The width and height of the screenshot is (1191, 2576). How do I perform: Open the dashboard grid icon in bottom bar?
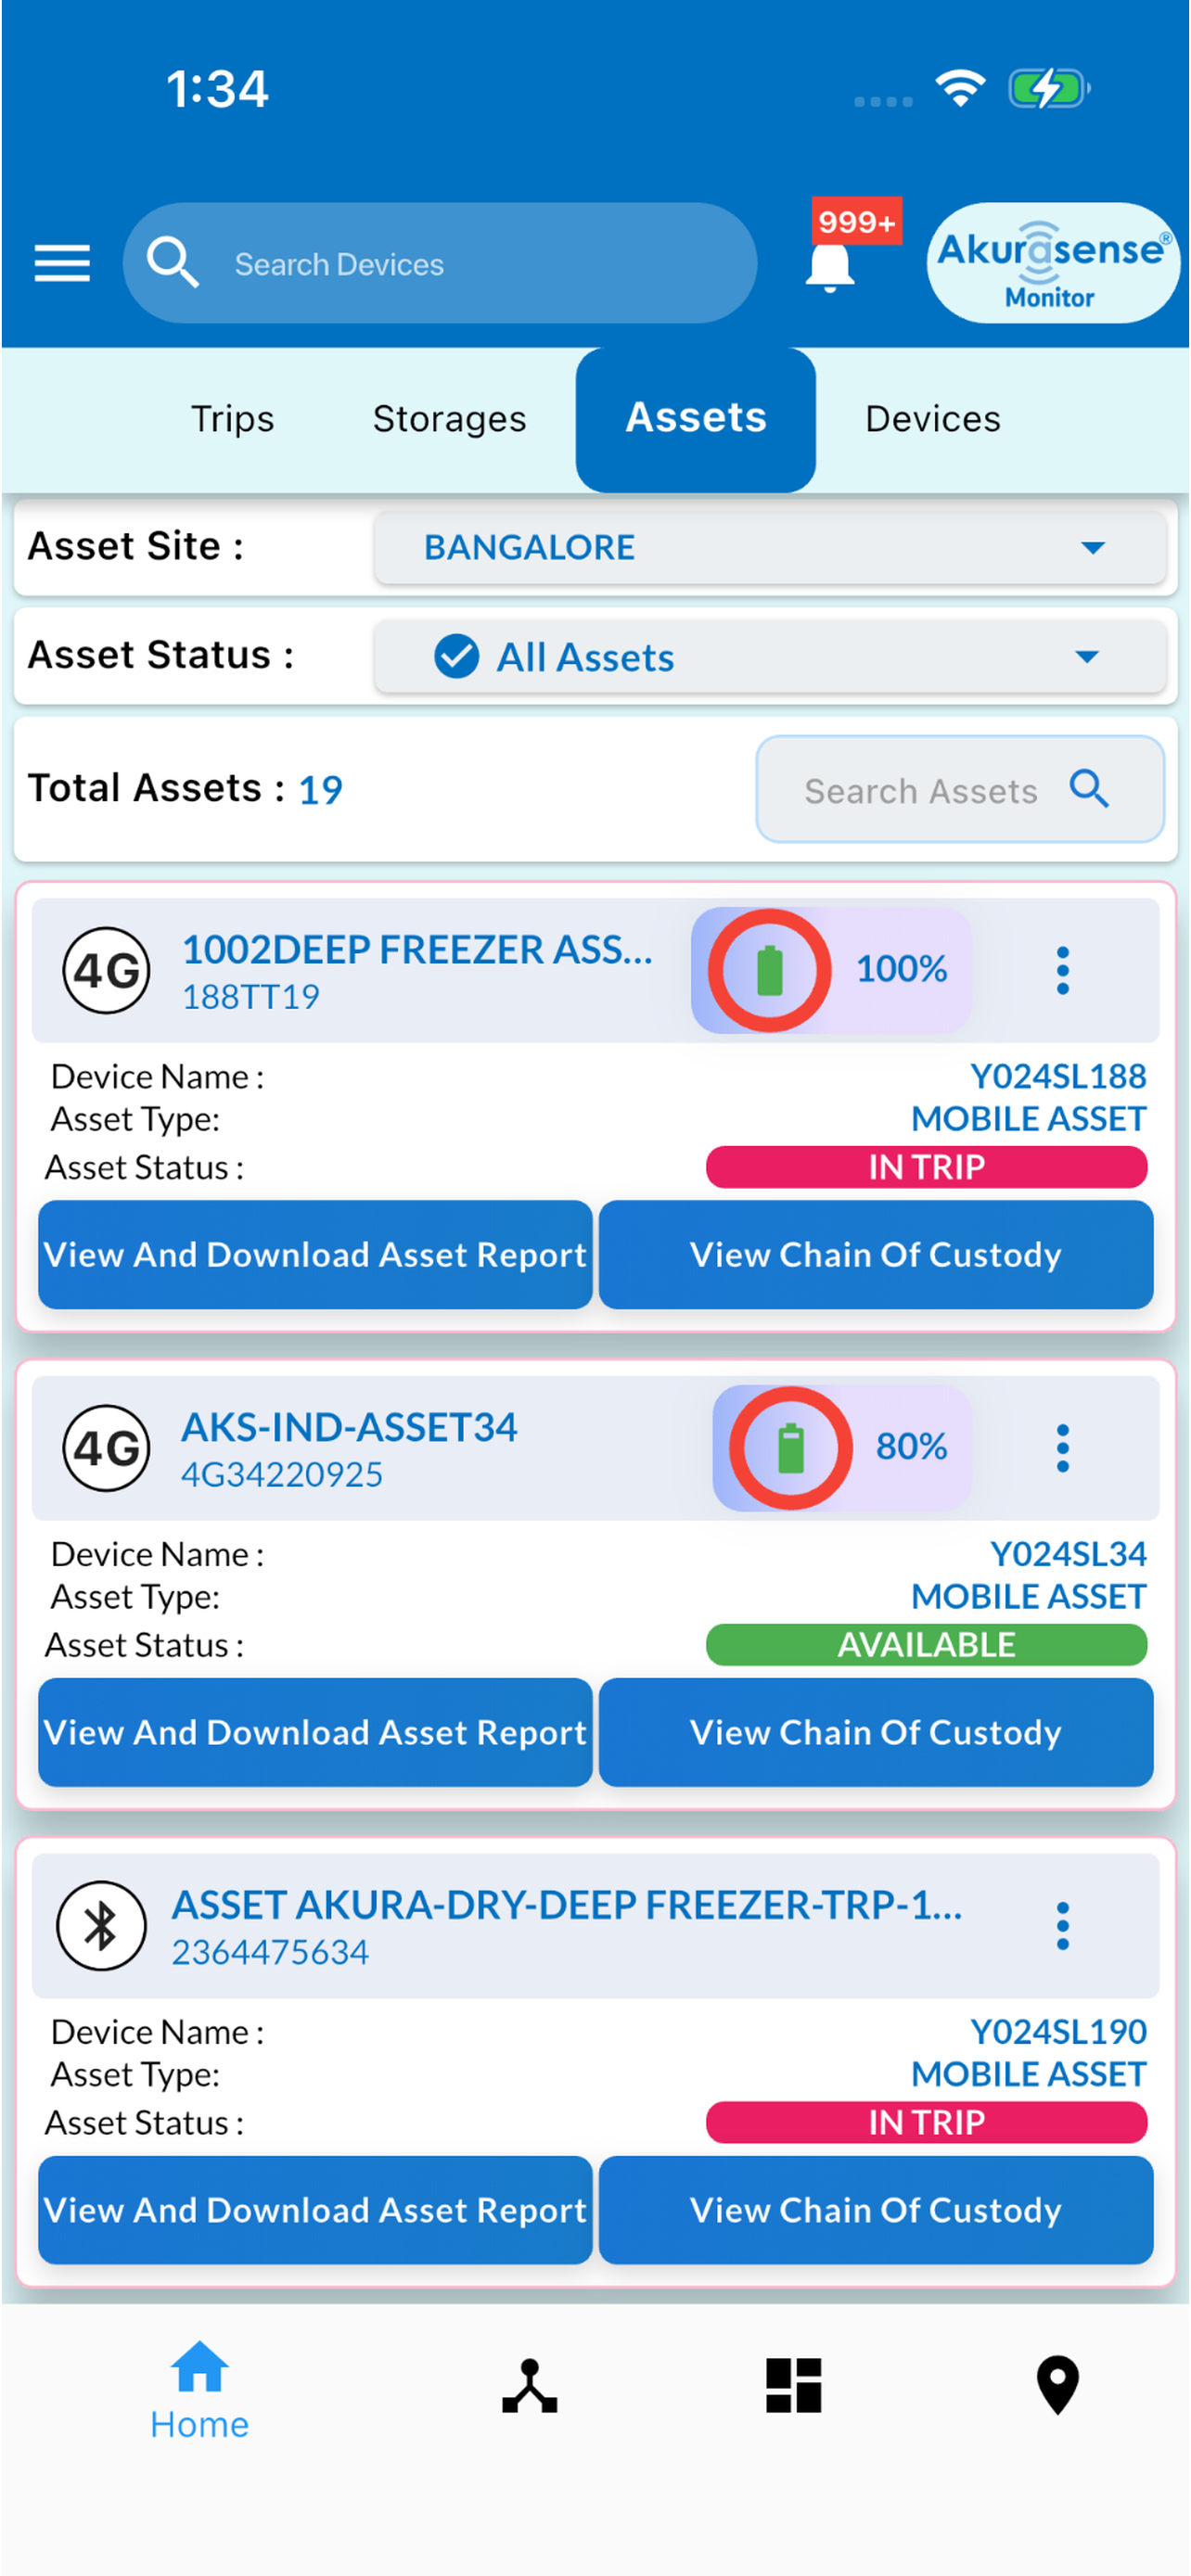(x=794, y=2387)
